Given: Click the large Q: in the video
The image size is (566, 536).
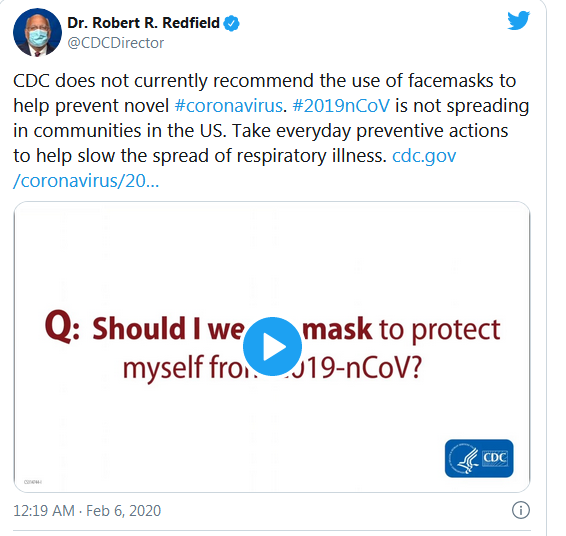Looking at the screenshot, I should pyautogui.click(x=62, y=327).
